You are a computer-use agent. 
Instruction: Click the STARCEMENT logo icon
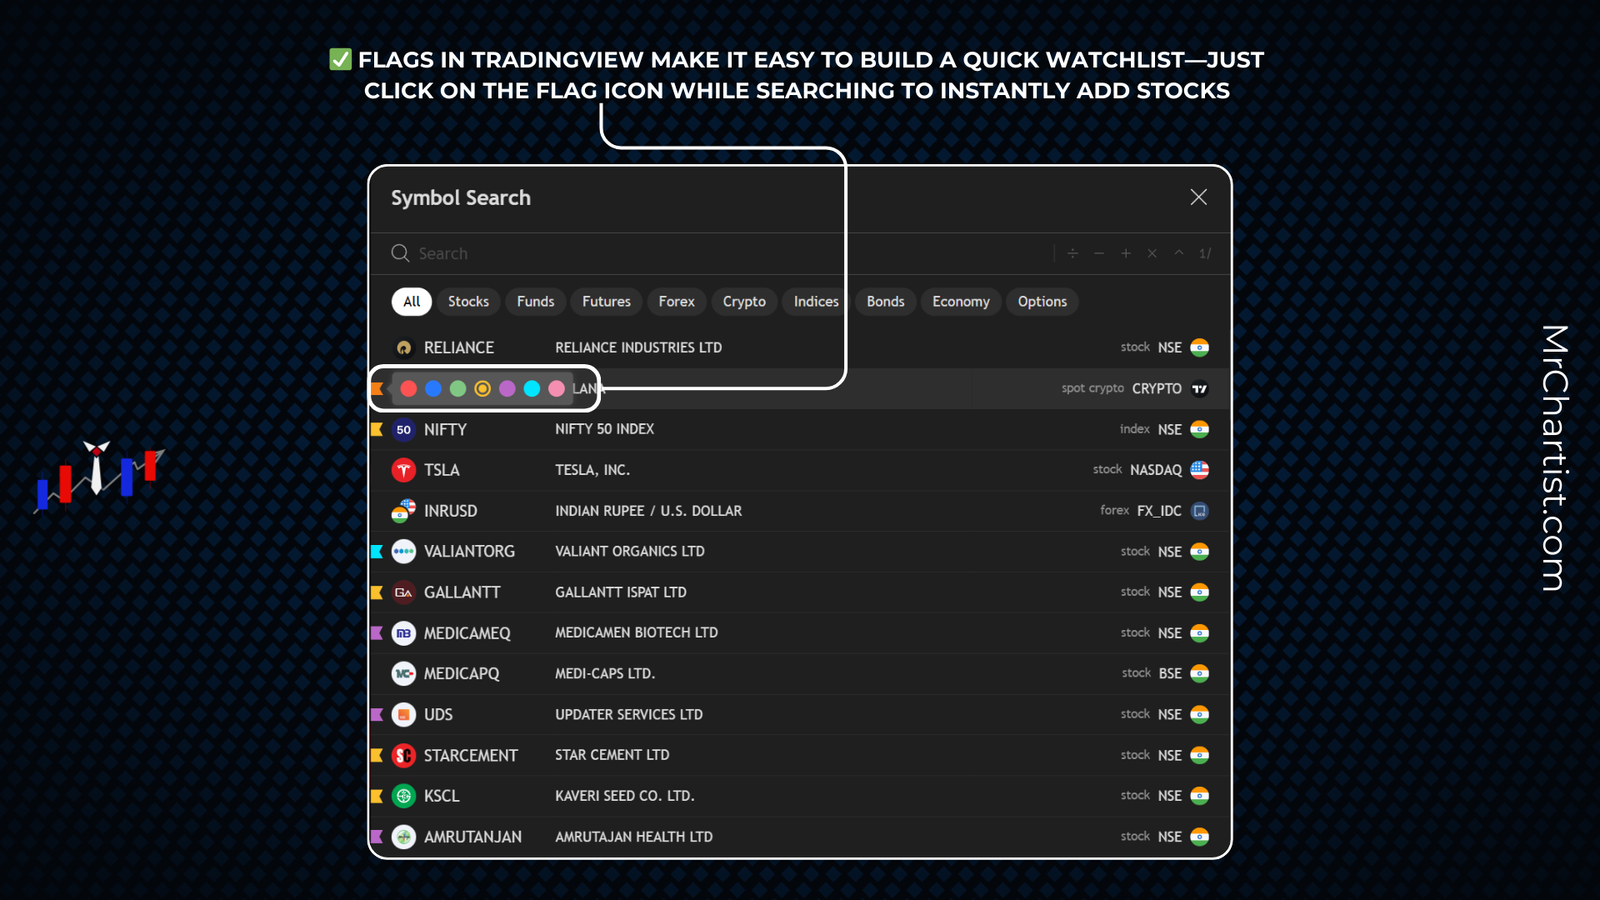pos(404,756)
